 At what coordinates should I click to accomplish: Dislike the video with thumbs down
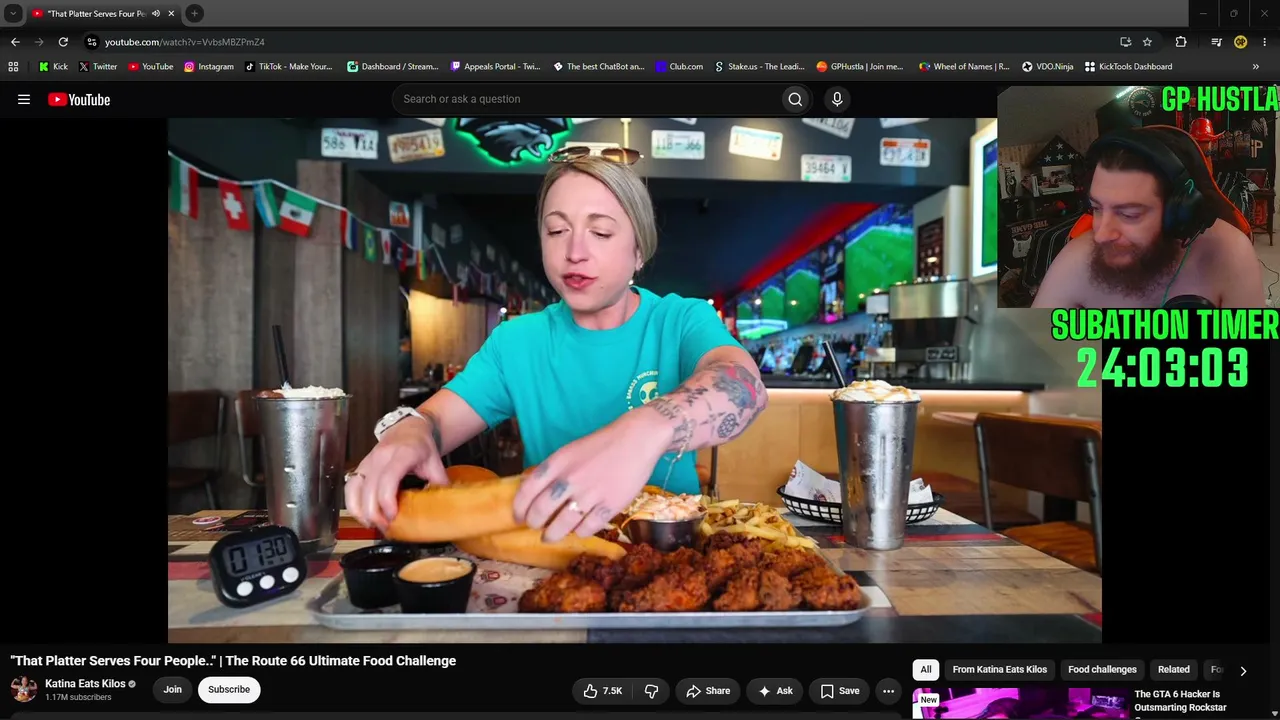[x=651, y=691]
